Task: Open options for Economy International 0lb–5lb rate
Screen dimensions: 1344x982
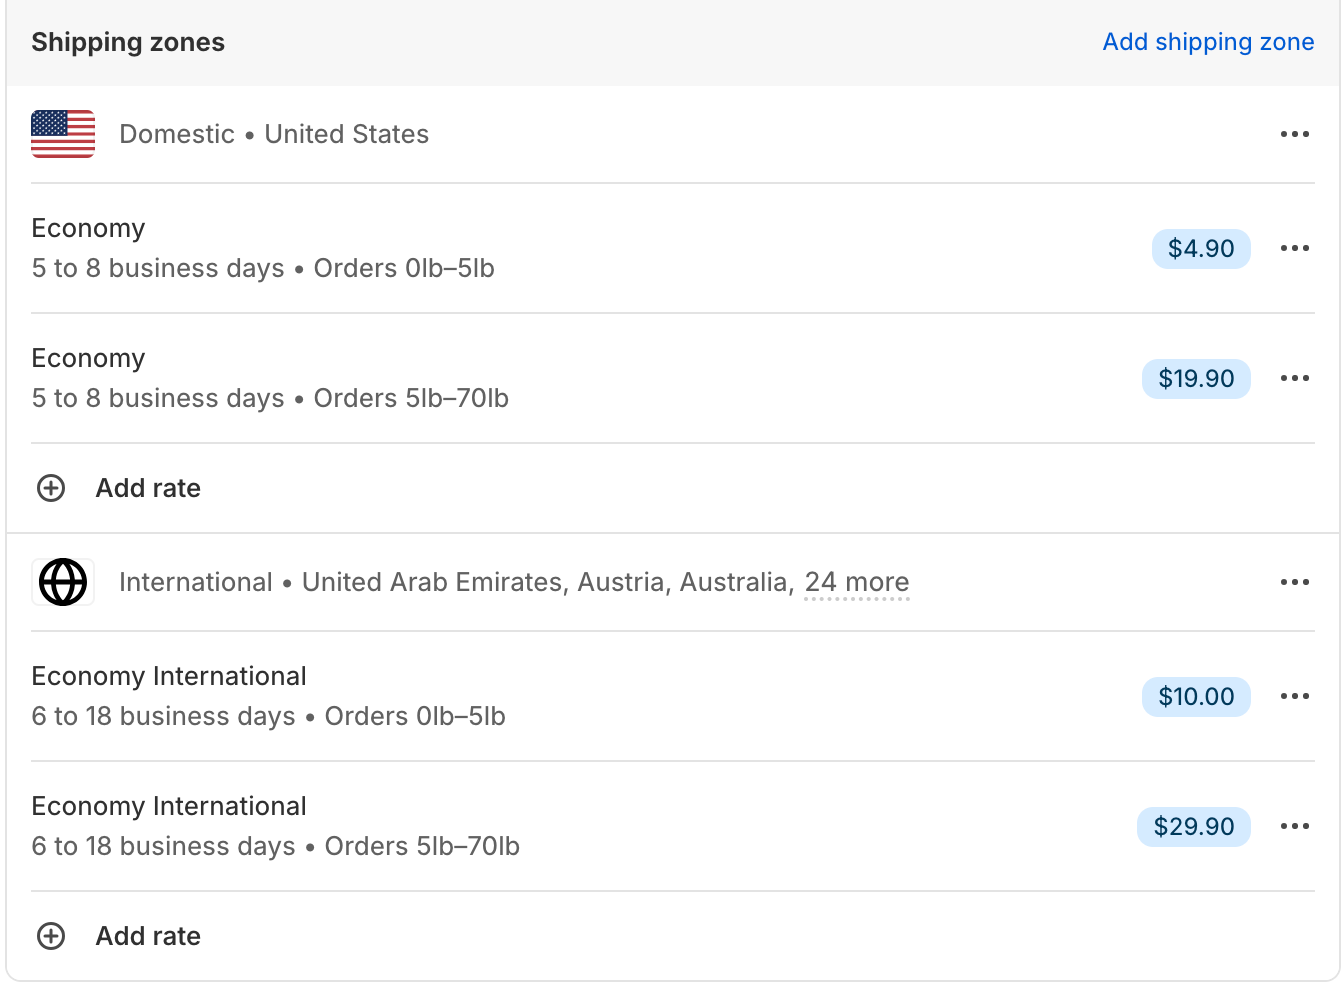Action: 1294,696
